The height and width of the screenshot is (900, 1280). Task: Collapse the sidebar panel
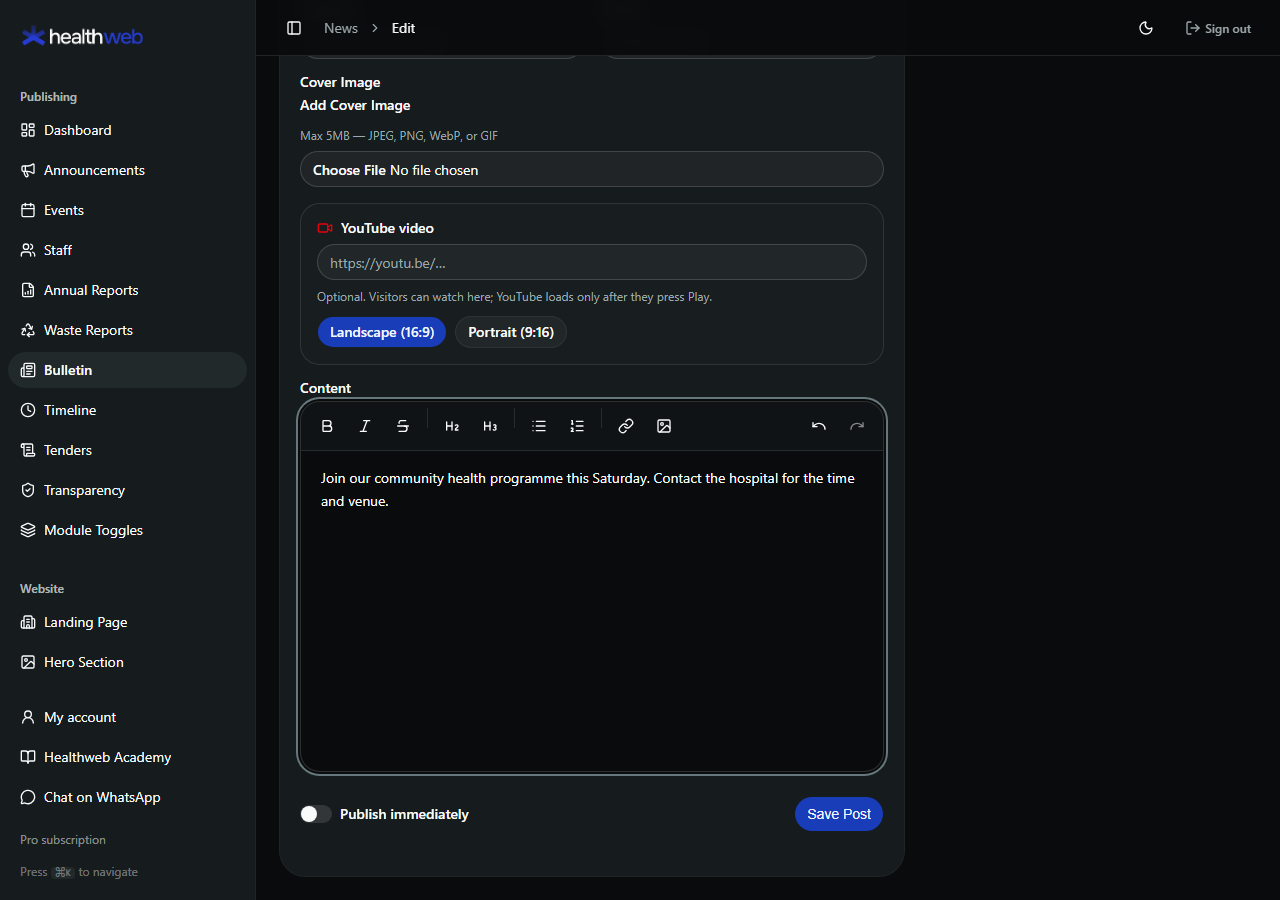(x=294, y=28)
